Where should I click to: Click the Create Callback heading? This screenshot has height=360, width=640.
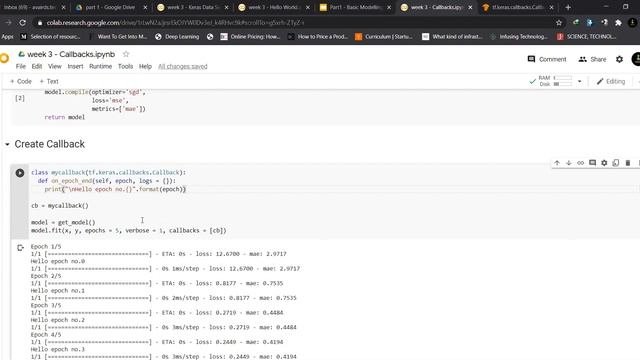[50, 144]
